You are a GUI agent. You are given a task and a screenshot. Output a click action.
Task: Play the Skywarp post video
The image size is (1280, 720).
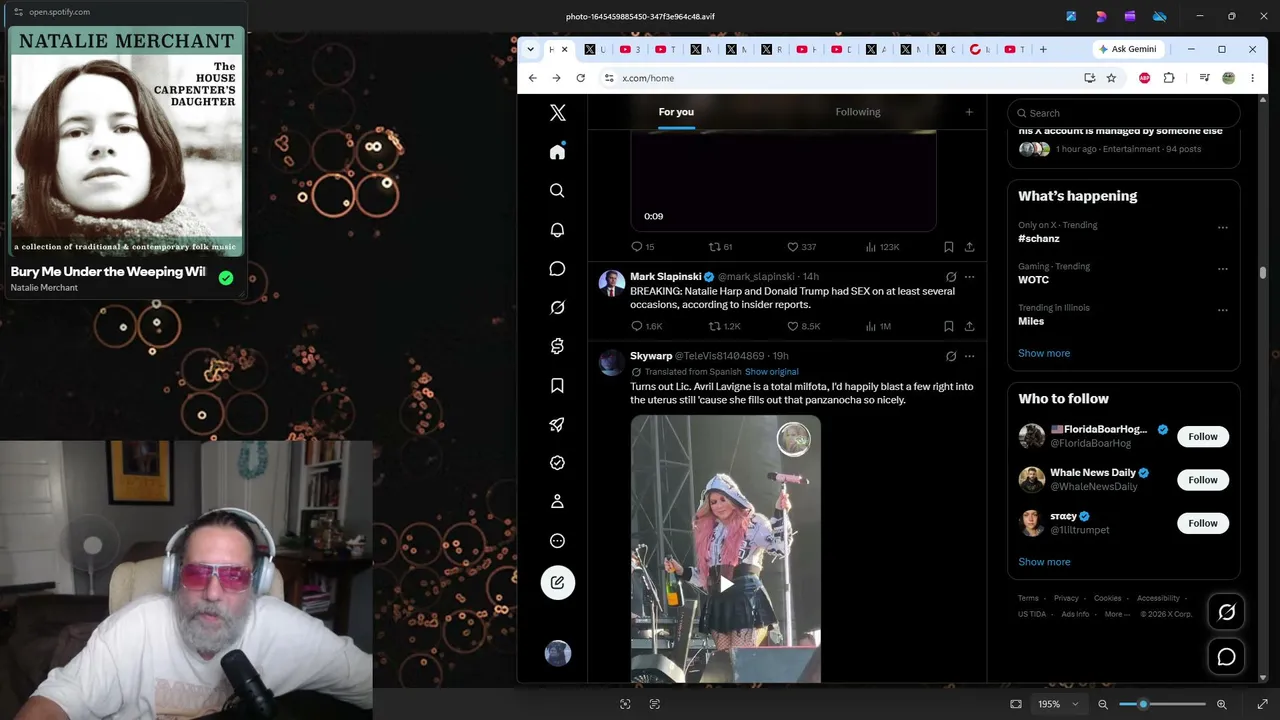[x=726, y=583]
